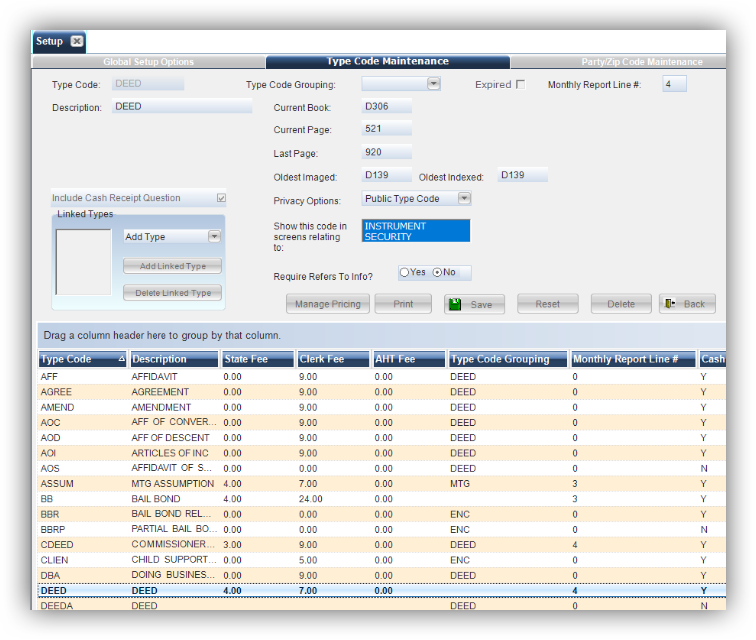This screenshot has height=640, width=756.
Task: Open Party/Zip Code Maintenance tab
Action: pyautogui.click(x=620, y=62)
